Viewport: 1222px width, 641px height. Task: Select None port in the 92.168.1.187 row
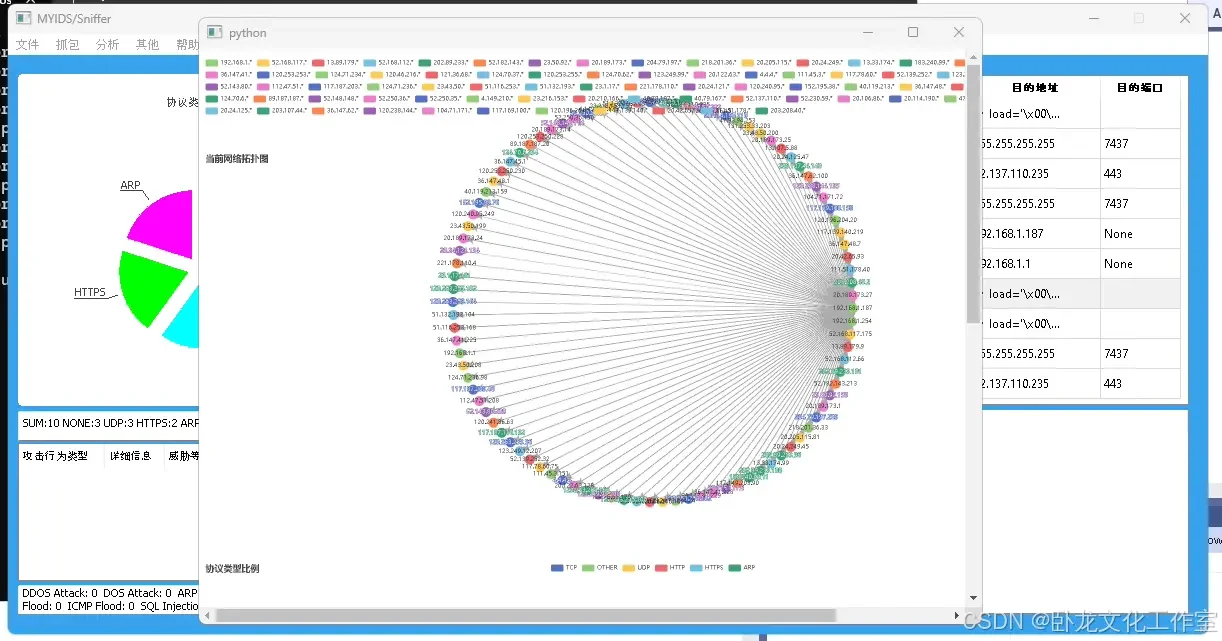(x=1141, y=234)
